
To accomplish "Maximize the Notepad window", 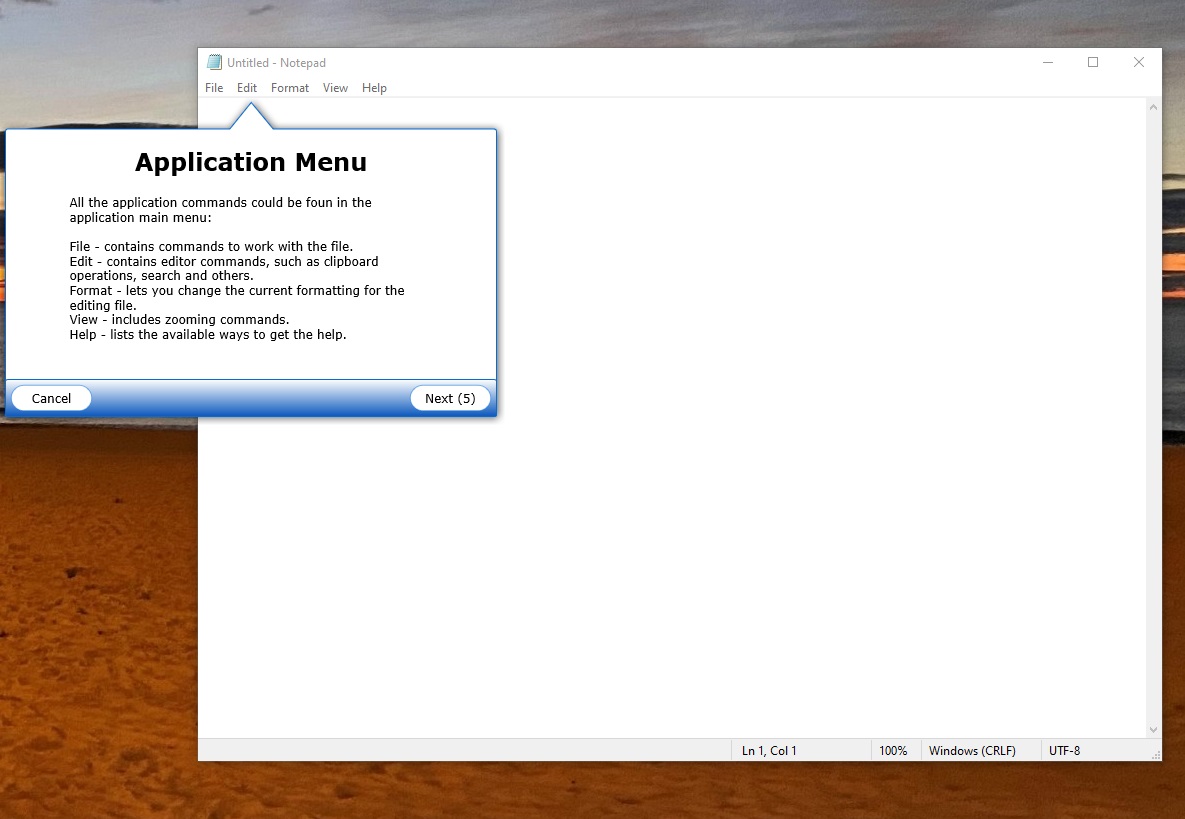I will (x=1093, y=62).
